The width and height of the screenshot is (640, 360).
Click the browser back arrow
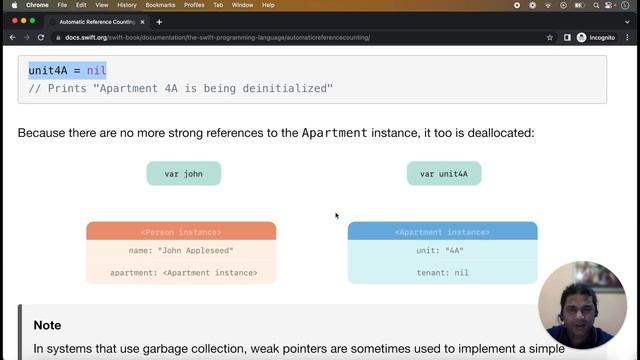(13, 38)
